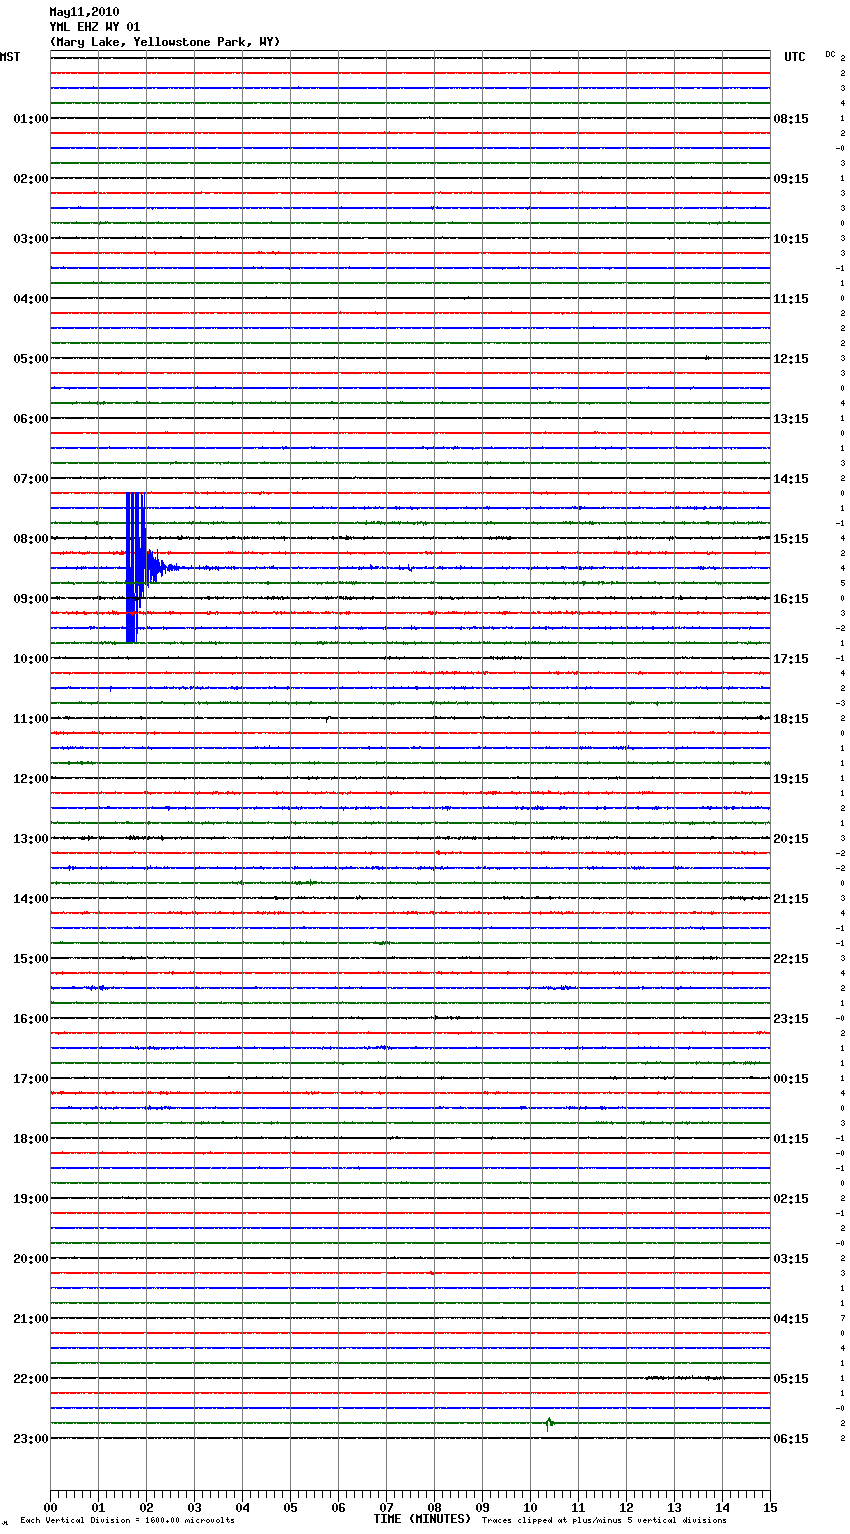Click the date header May11,2010
The image size is (850, 1534).
(84, 12)
